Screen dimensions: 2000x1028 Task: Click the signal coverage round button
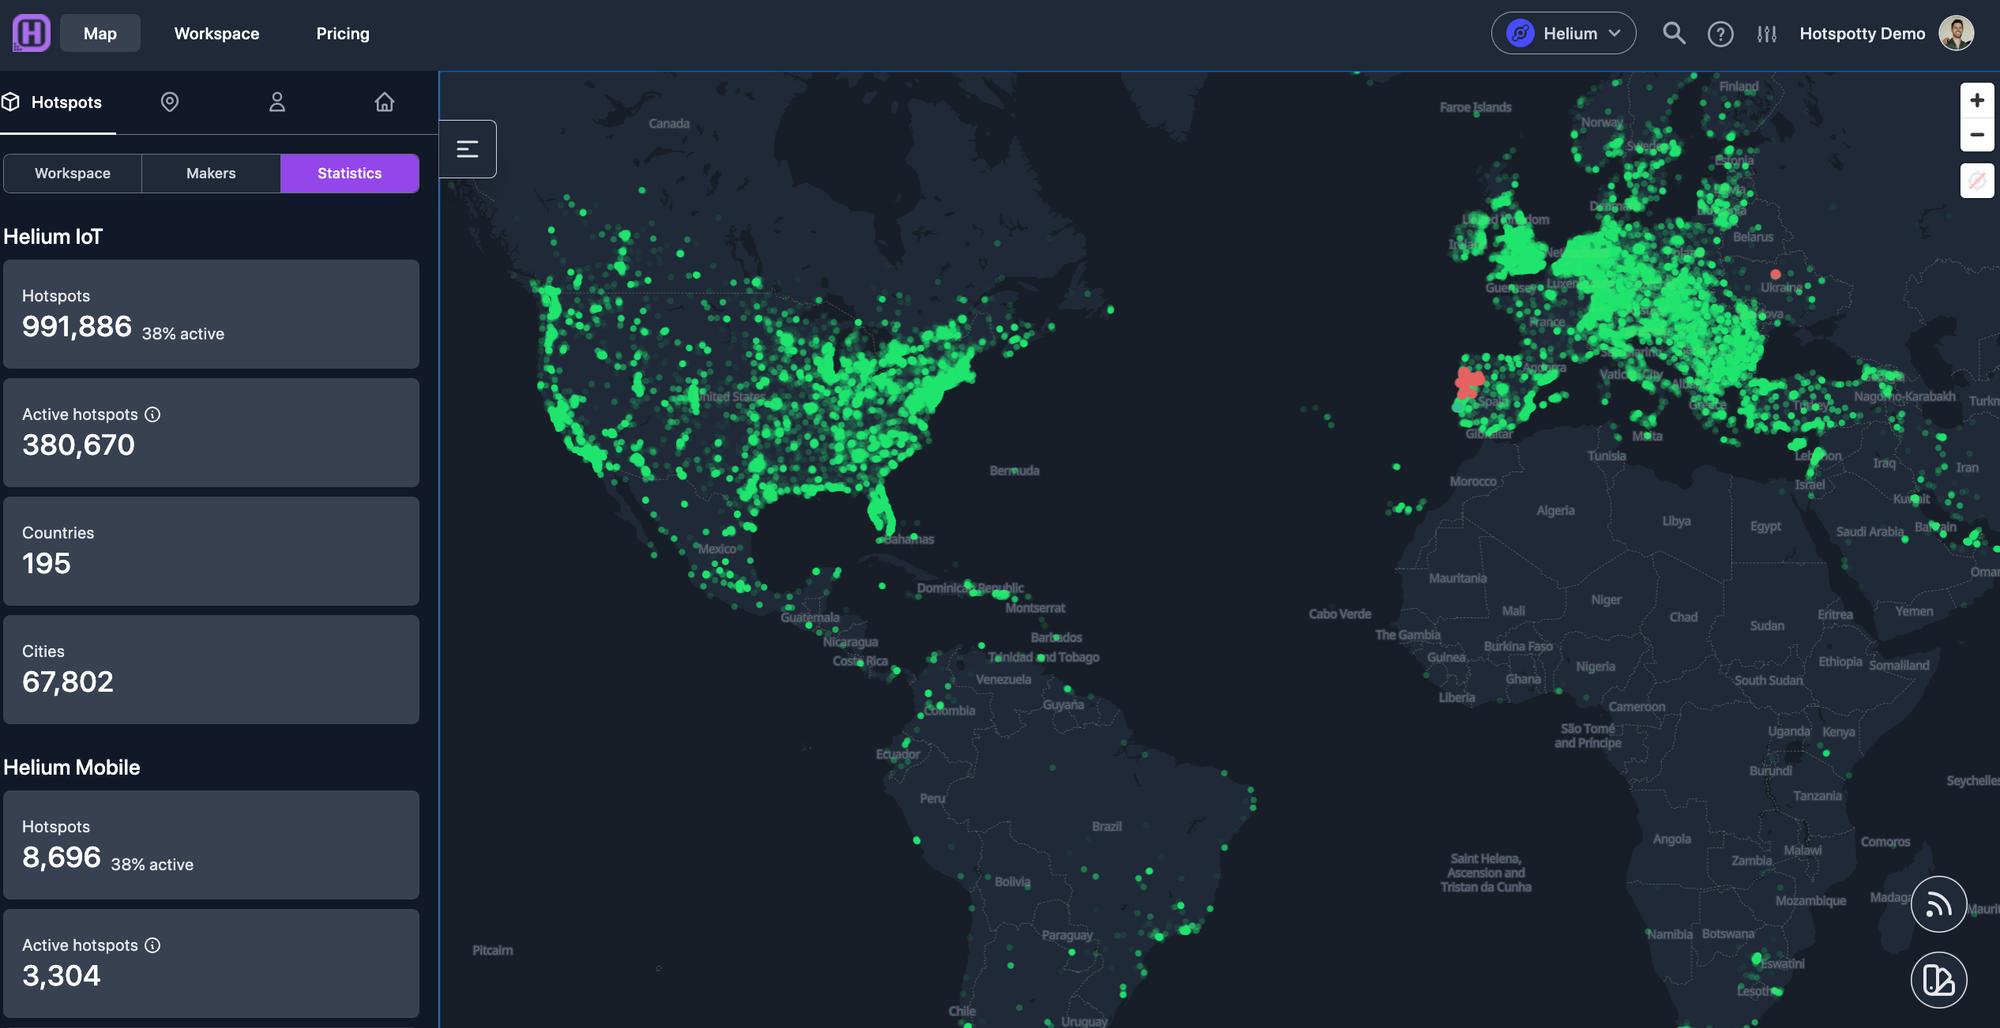(1939, 904)
